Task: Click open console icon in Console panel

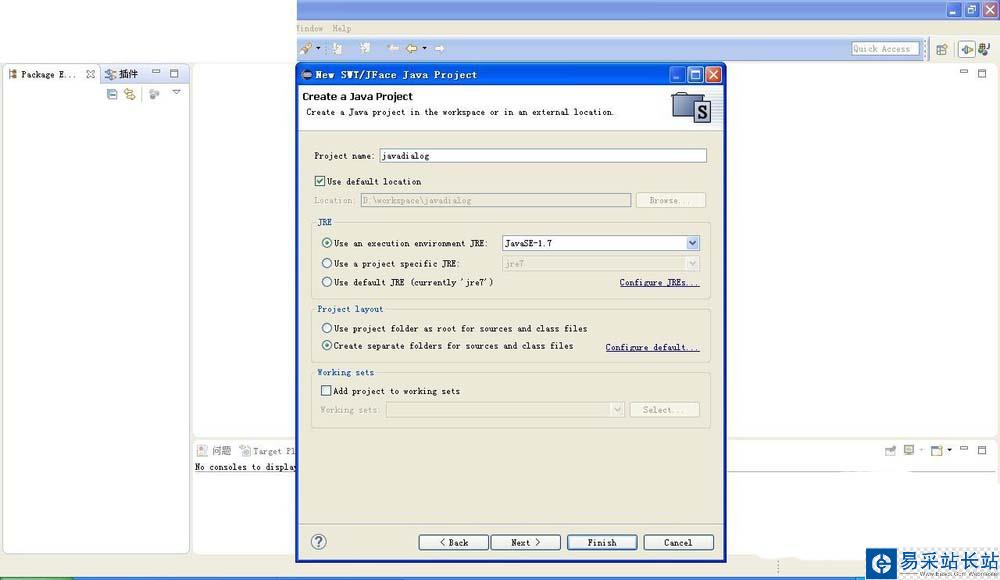Action: pyautogui.click(x=937, y=450)
